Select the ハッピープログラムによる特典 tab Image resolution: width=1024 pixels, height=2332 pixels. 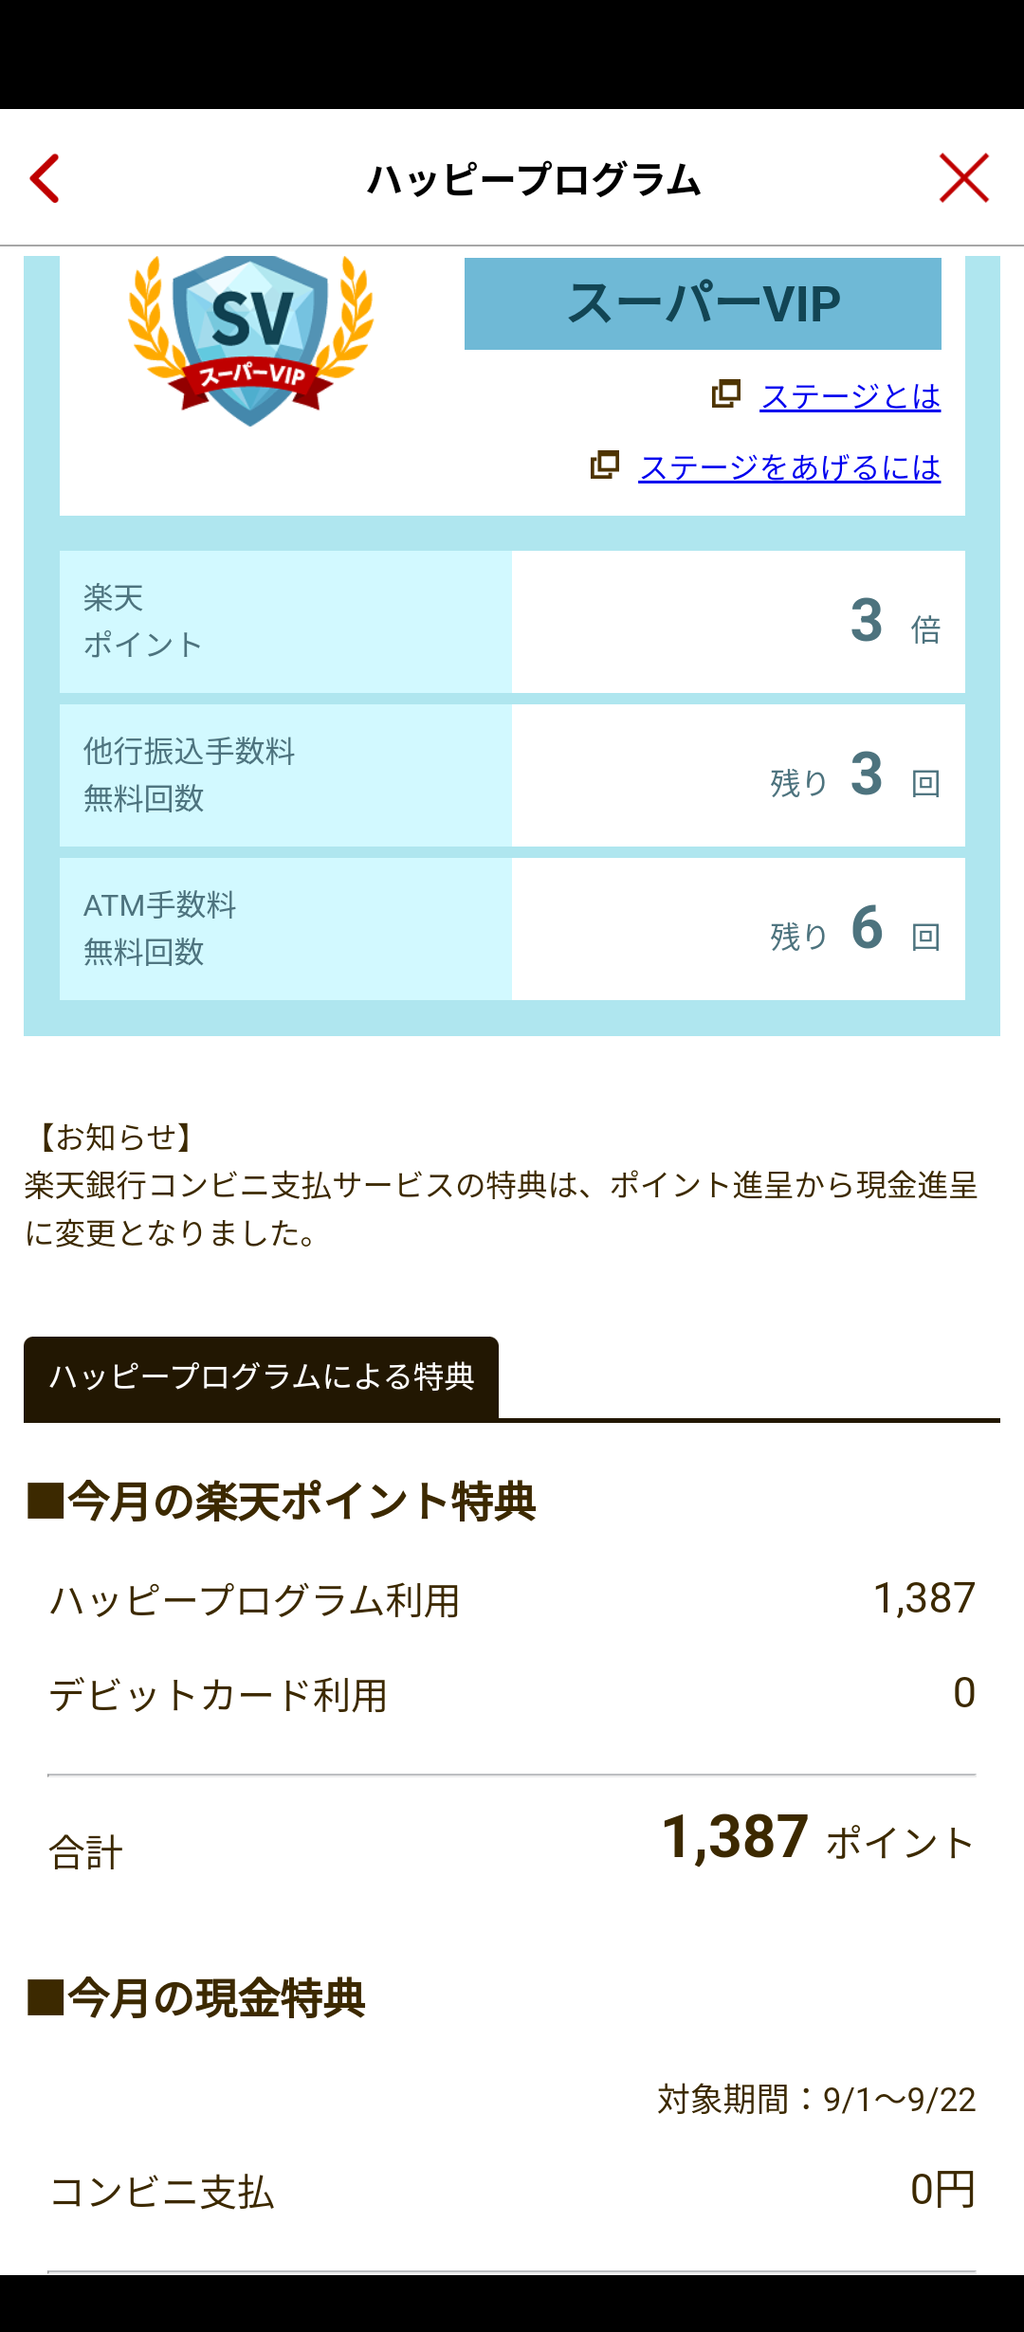[x=261, y=1377]
